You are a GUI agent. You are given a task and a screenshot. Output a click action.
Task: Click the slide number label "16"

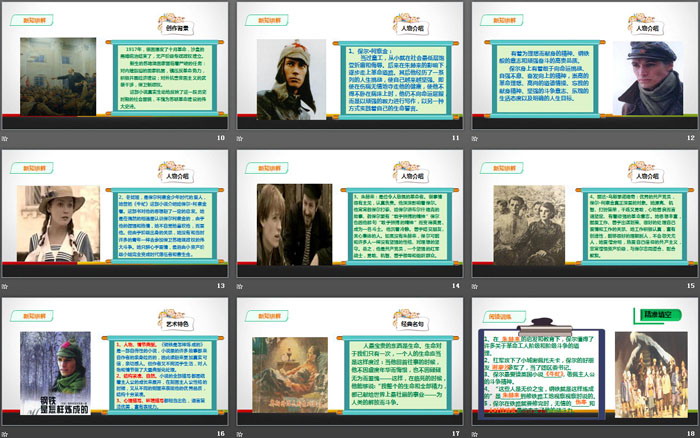click(221, 434)
